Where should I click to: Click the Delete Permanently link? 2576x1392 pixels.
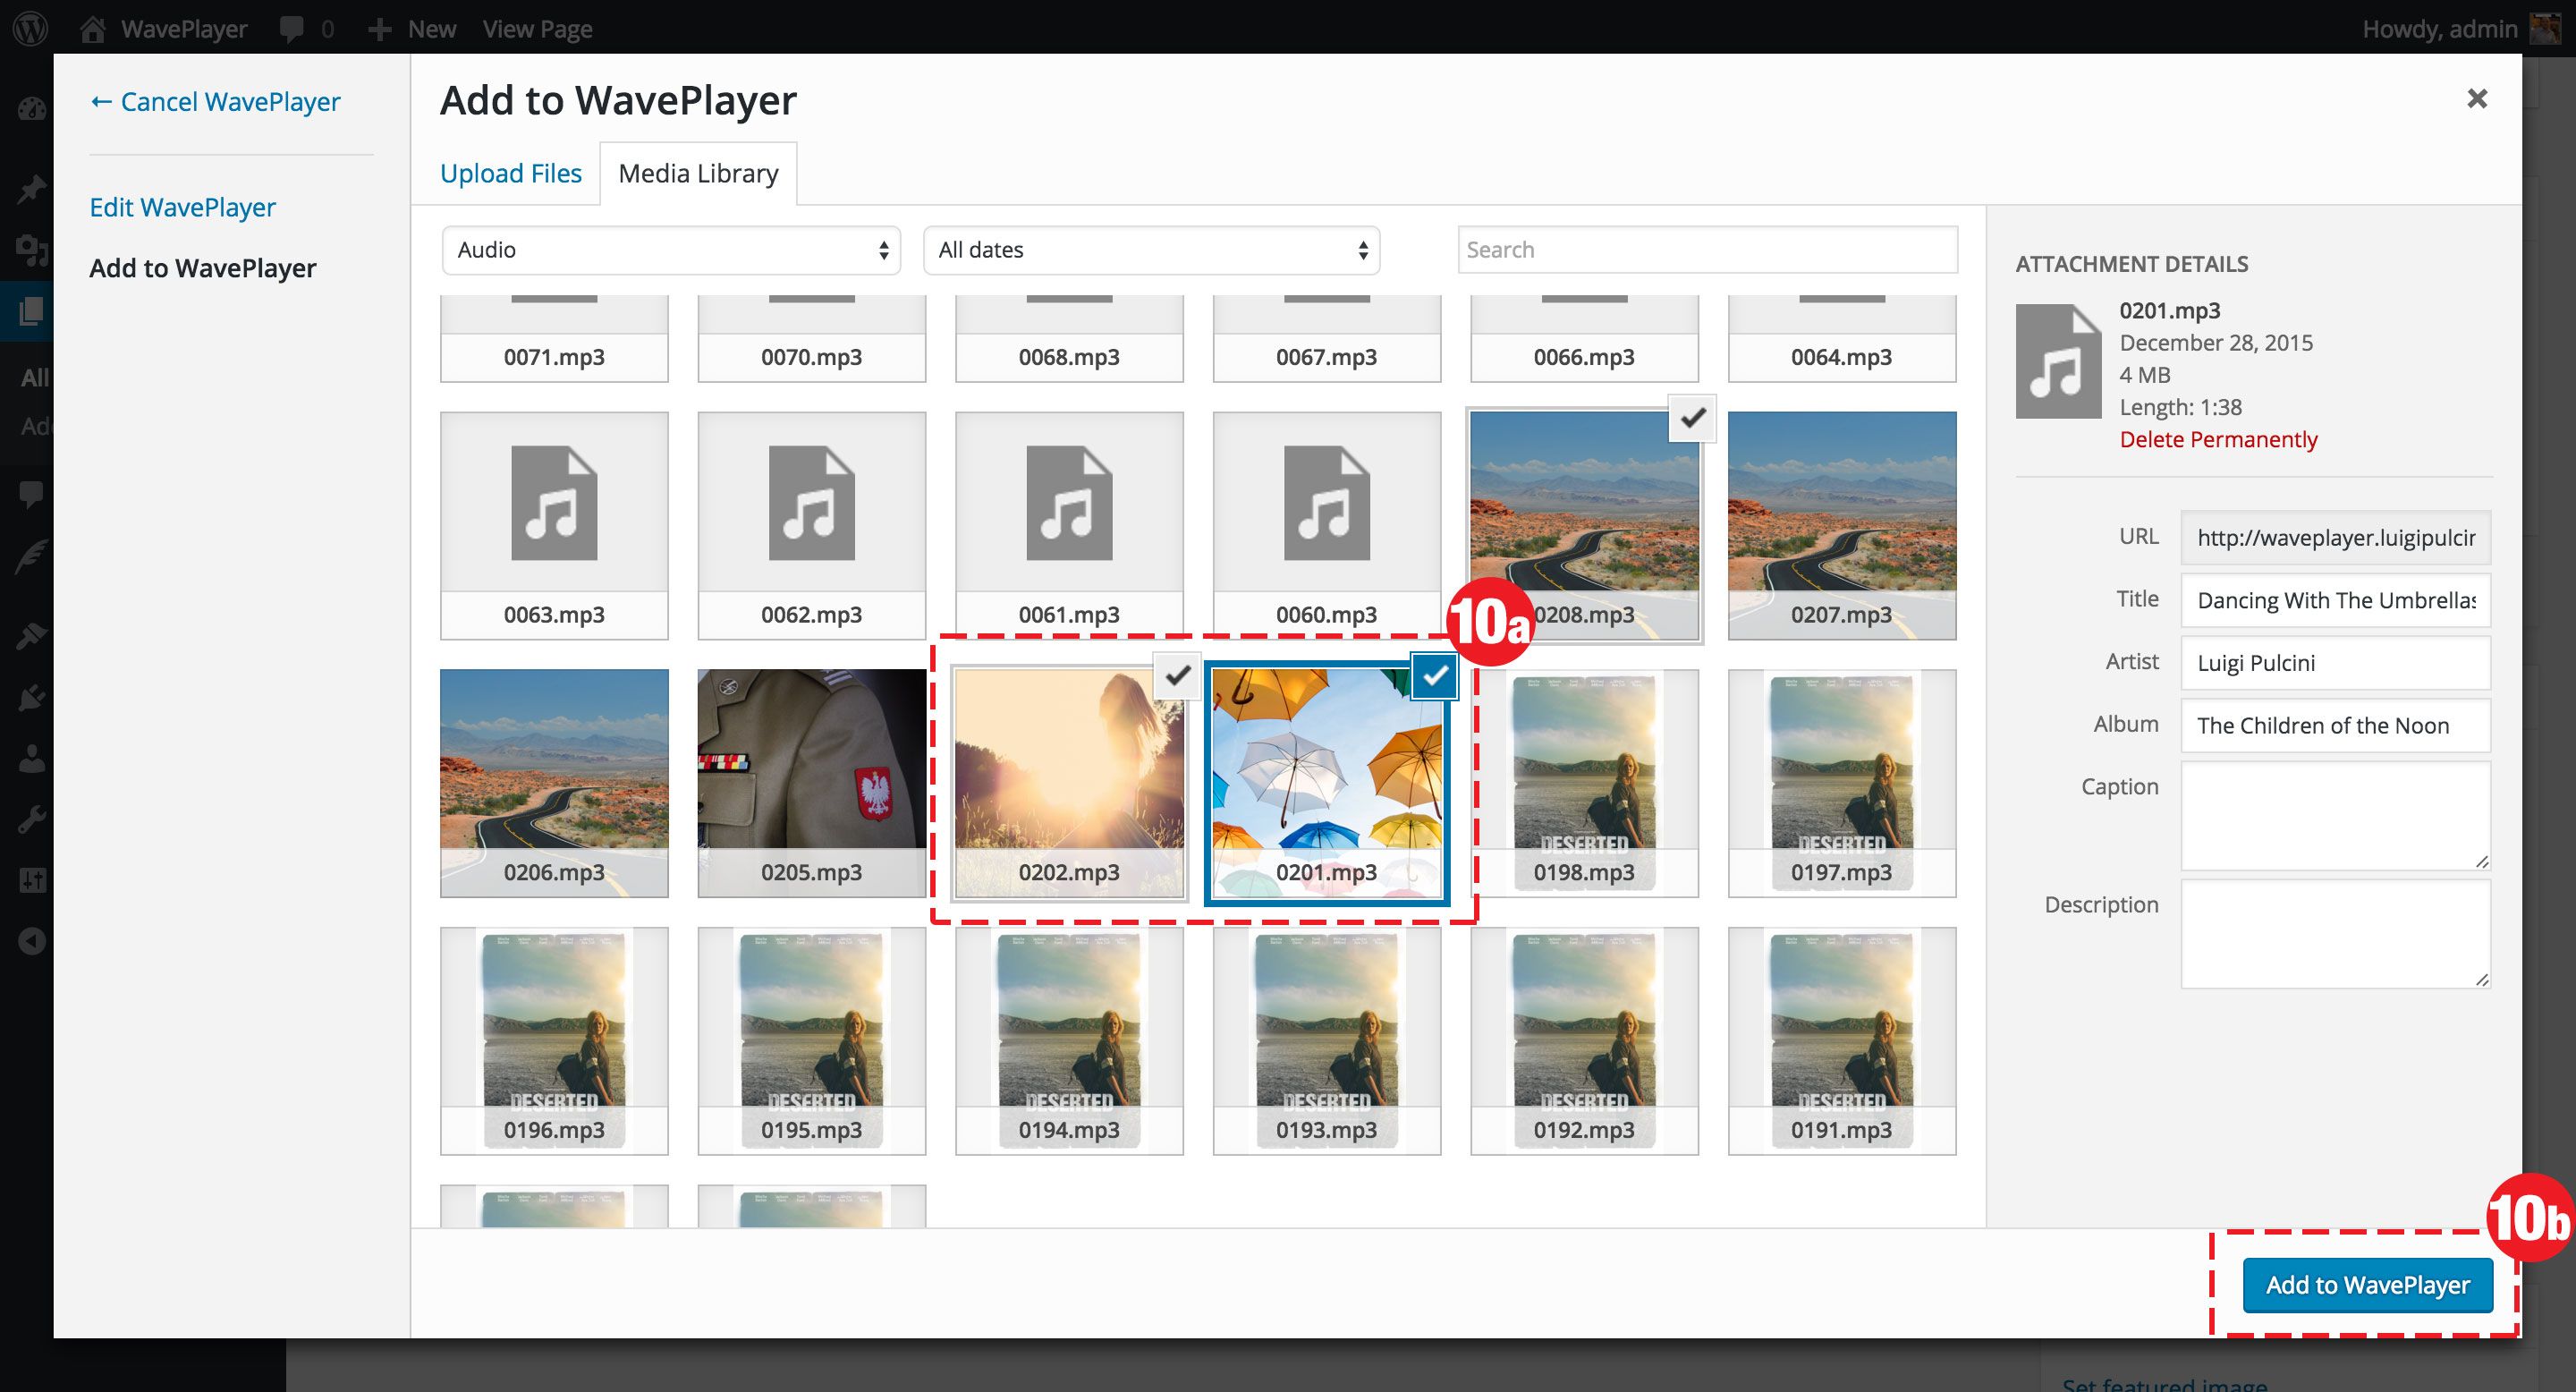(2217, 440)
